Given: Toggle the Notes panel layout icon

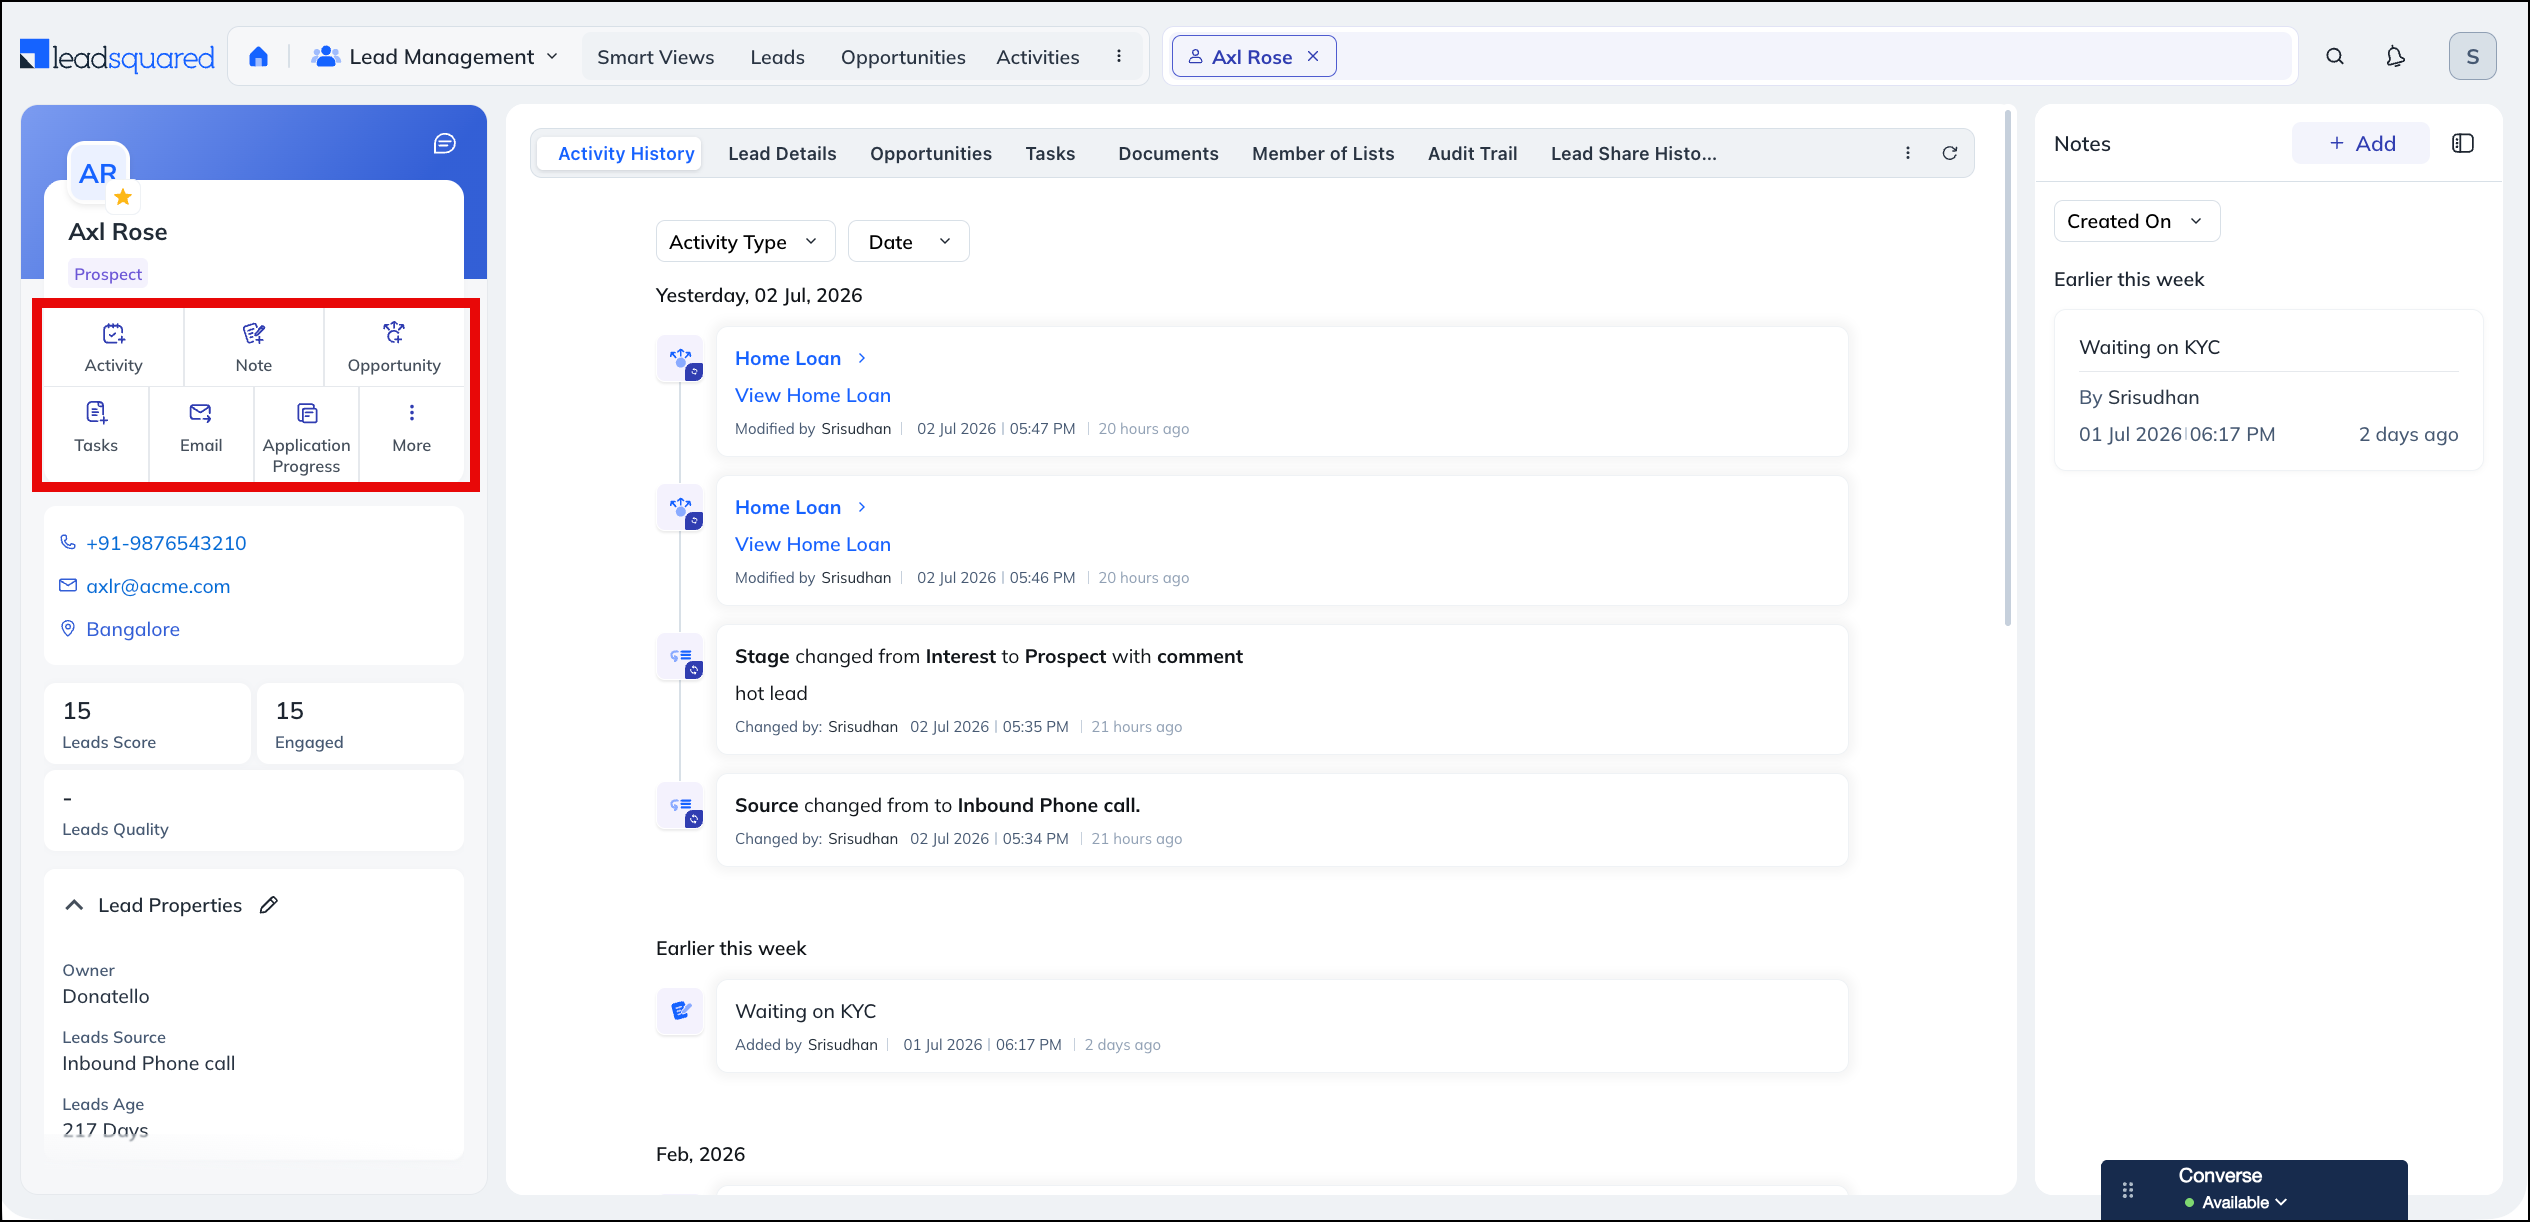Looking at the screenshot, I should [x=2463, y=143].
